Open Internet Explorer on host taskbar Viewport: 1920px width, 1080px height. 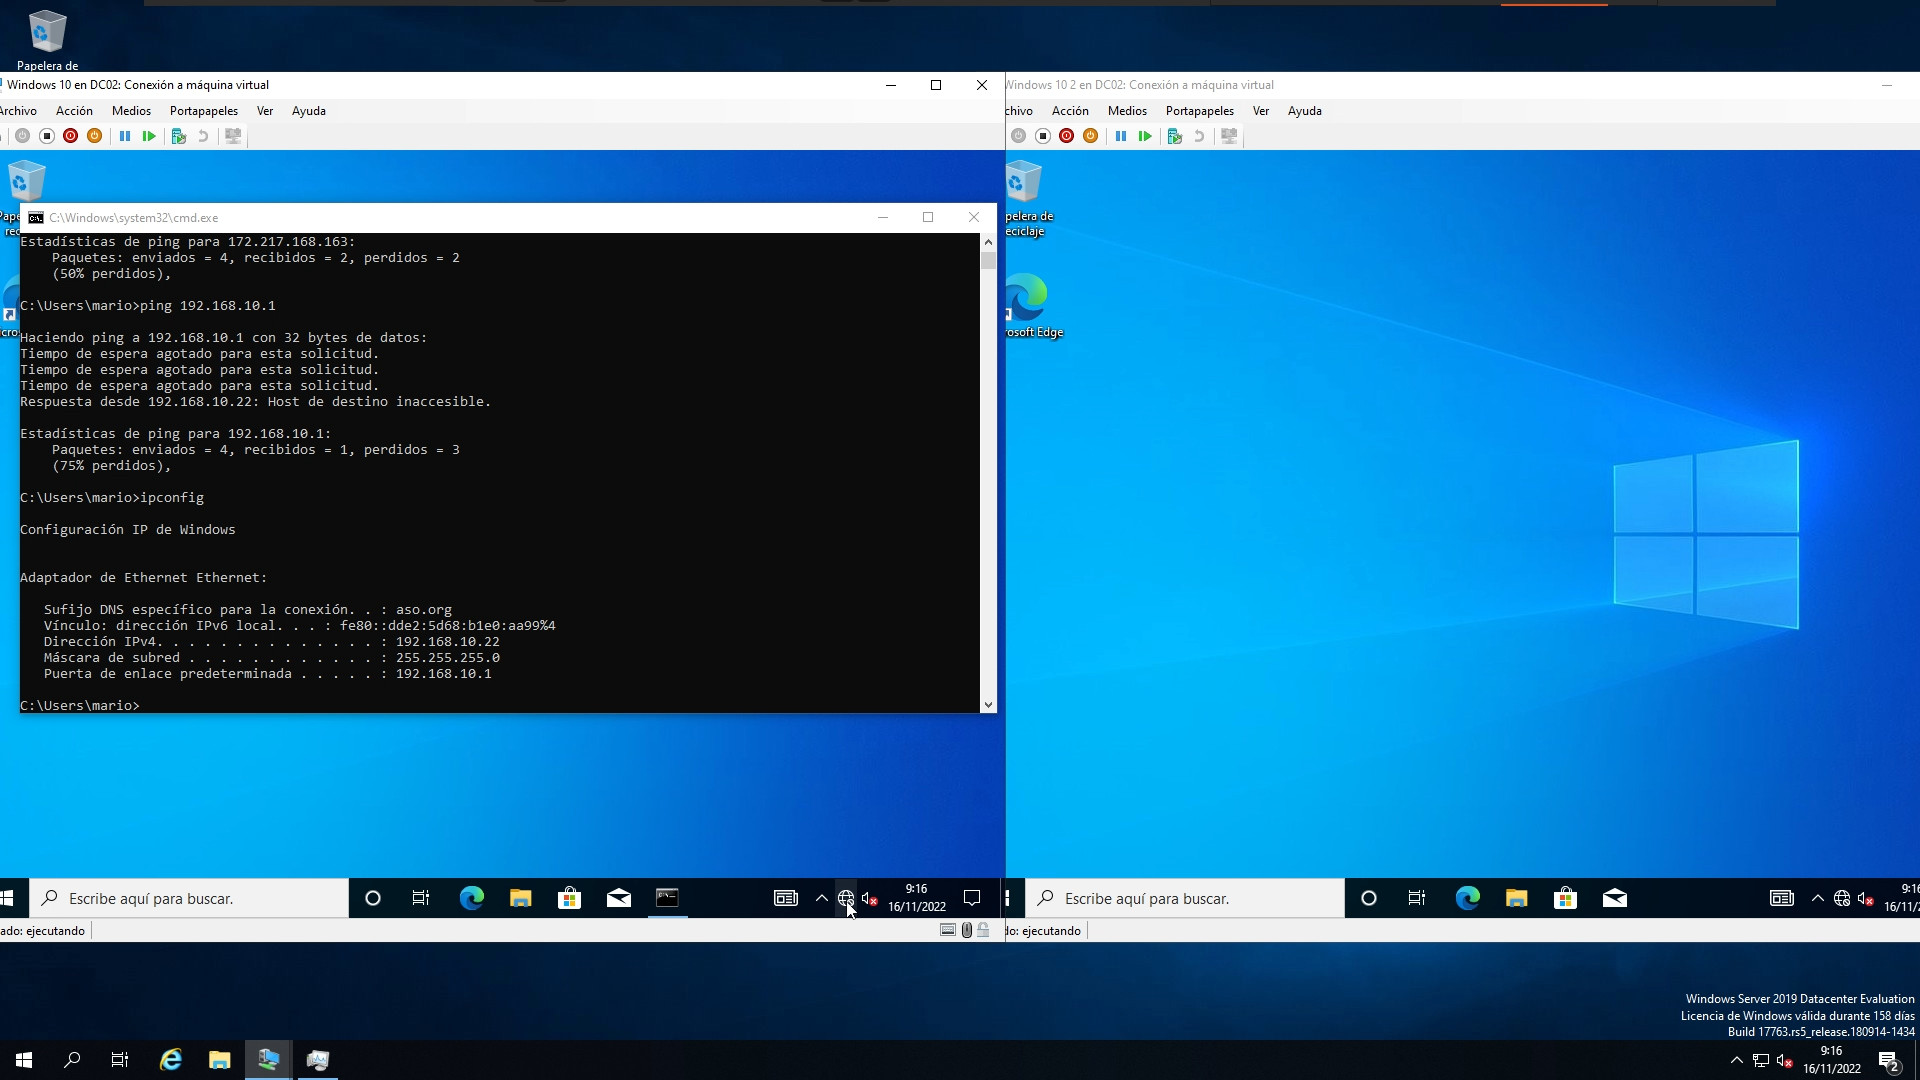(x=171, y=1060)
